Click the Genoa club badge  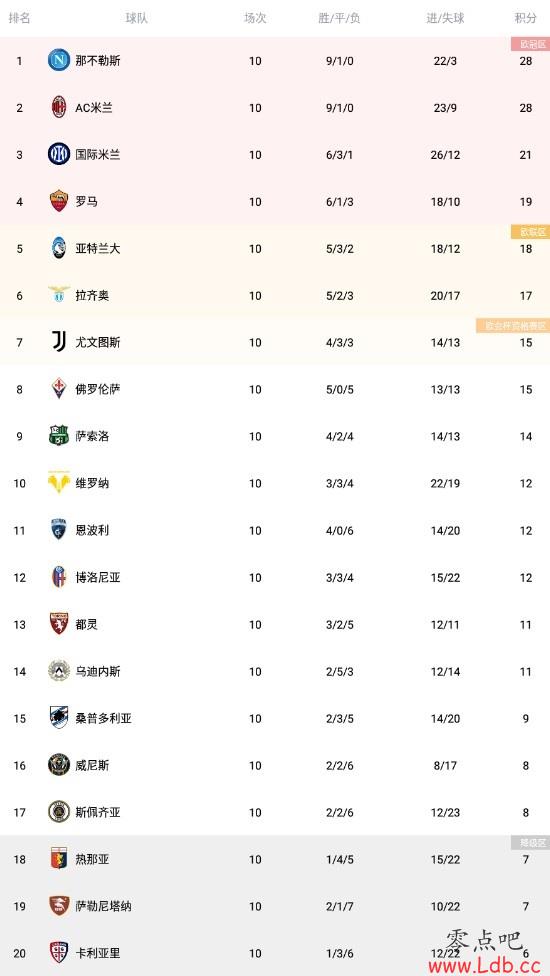click(59, 859)
